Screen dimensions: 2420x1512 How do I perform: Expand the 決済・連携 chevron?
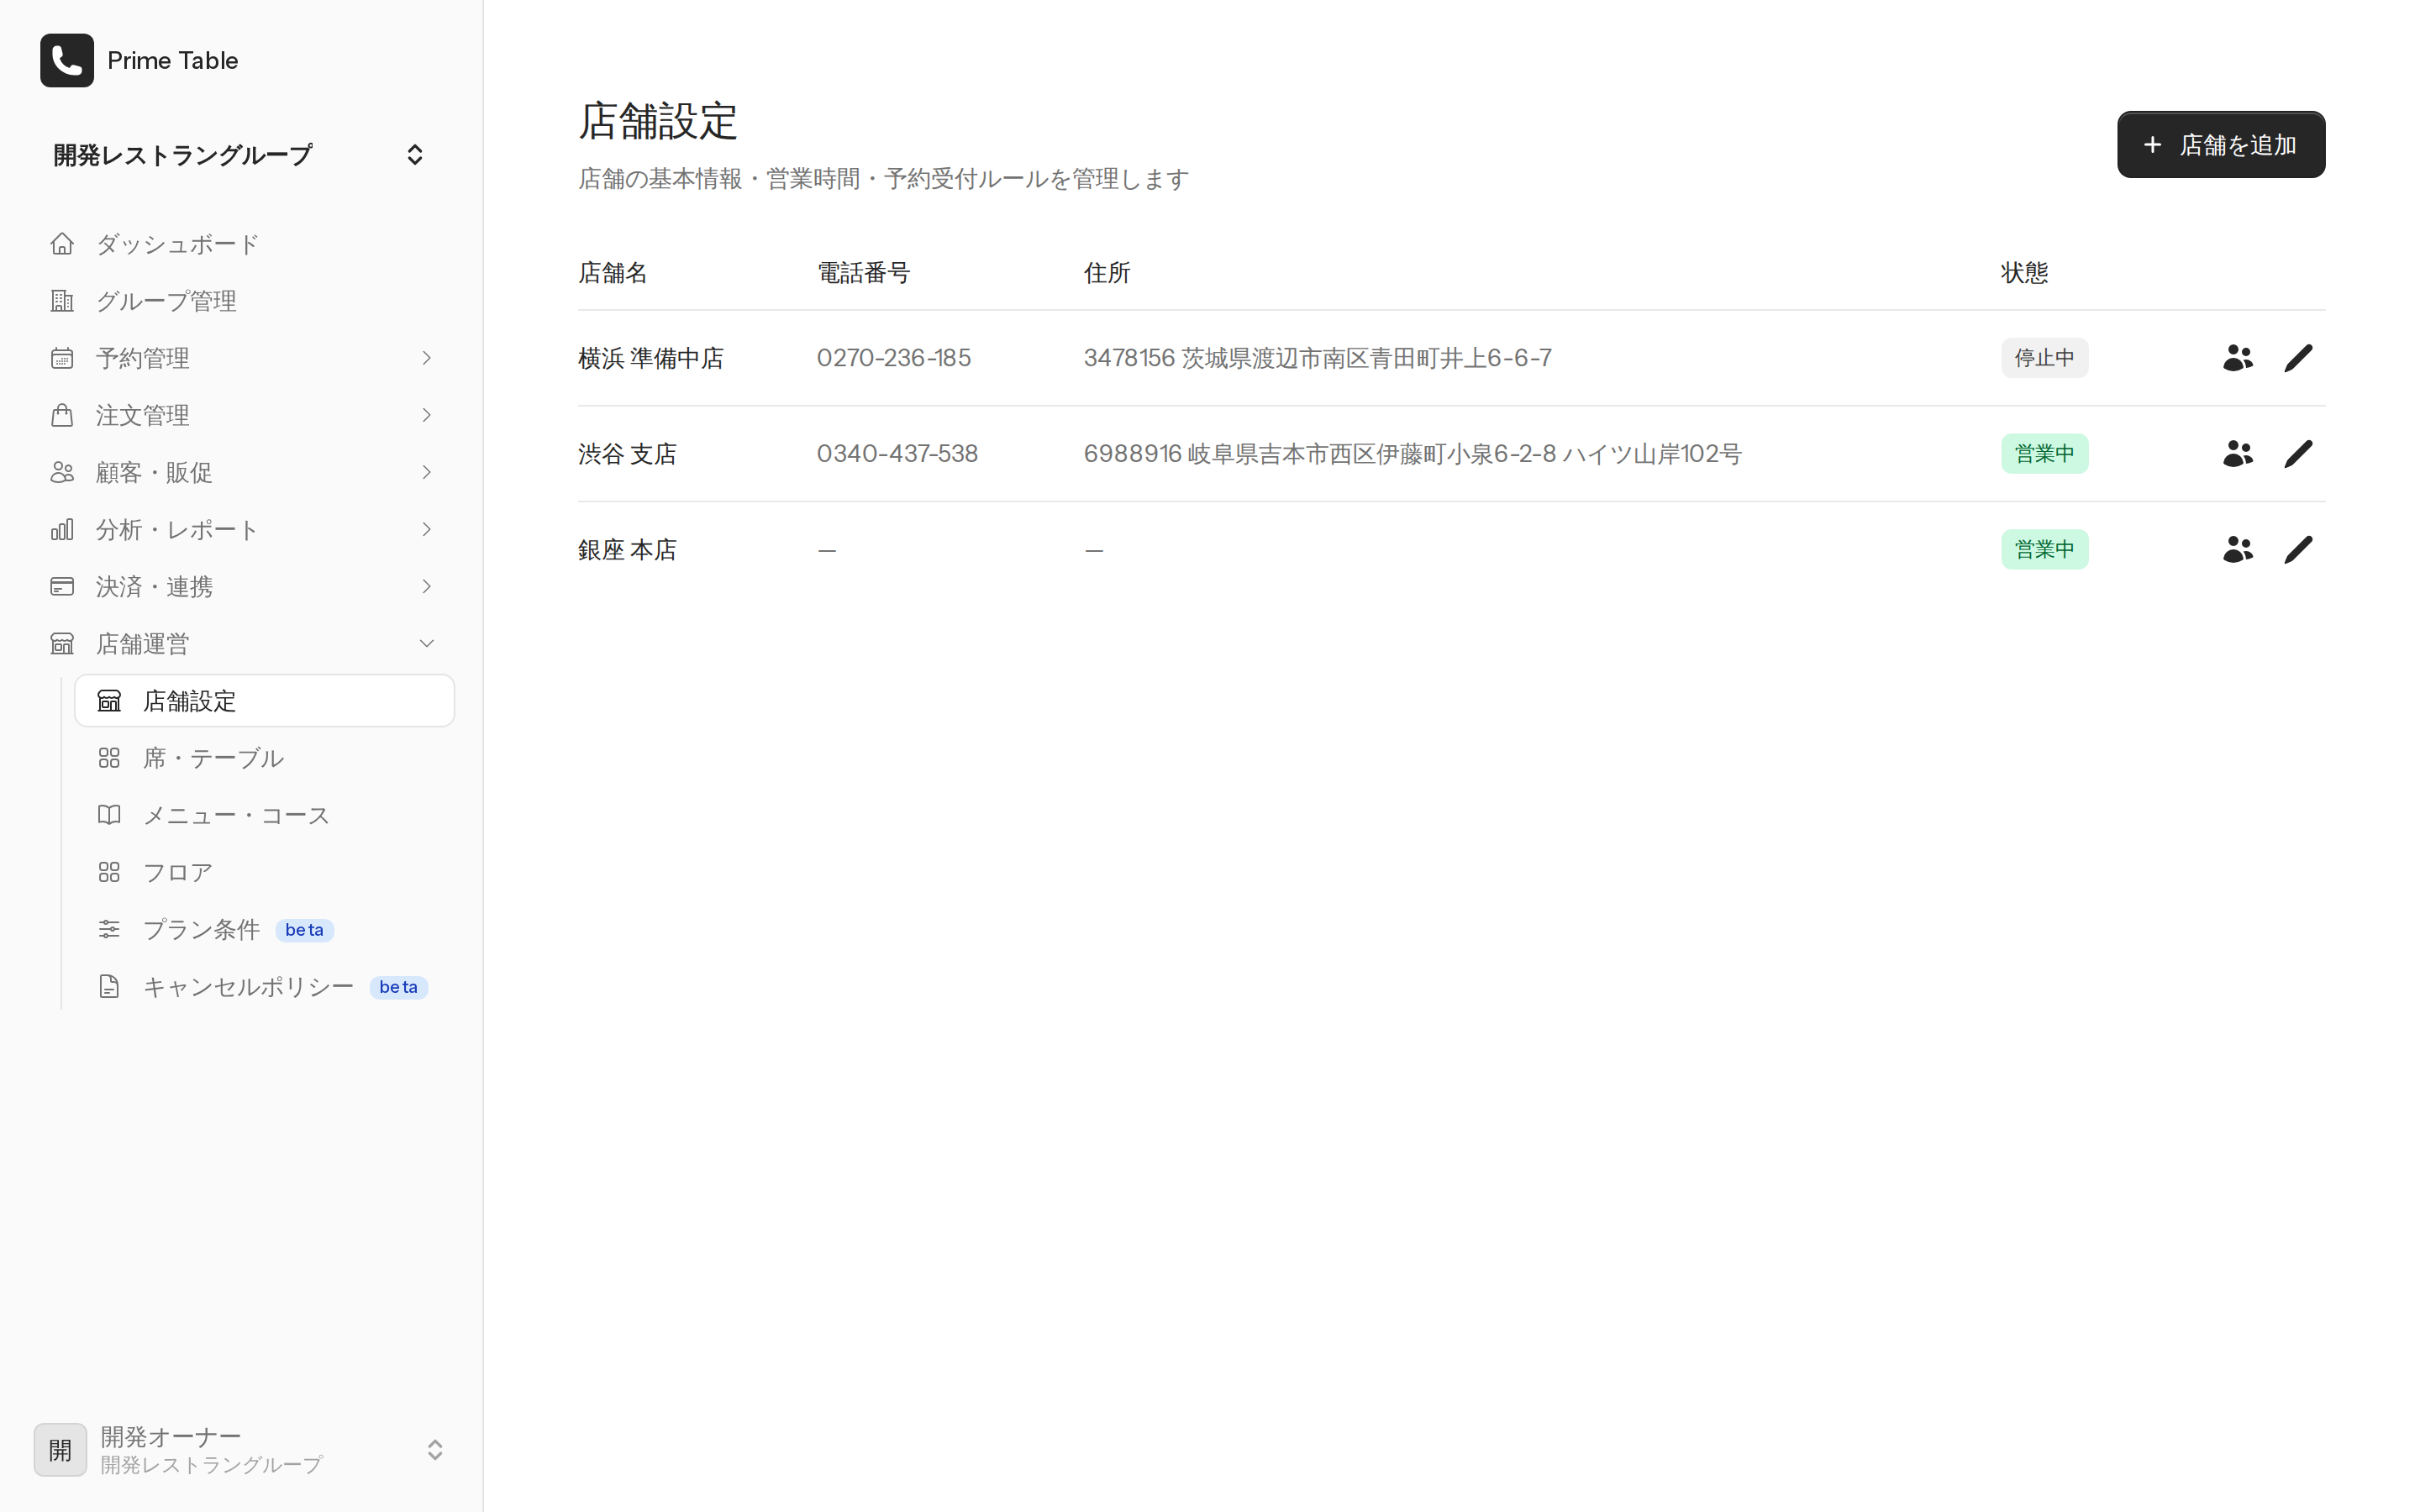click(427, 586)
